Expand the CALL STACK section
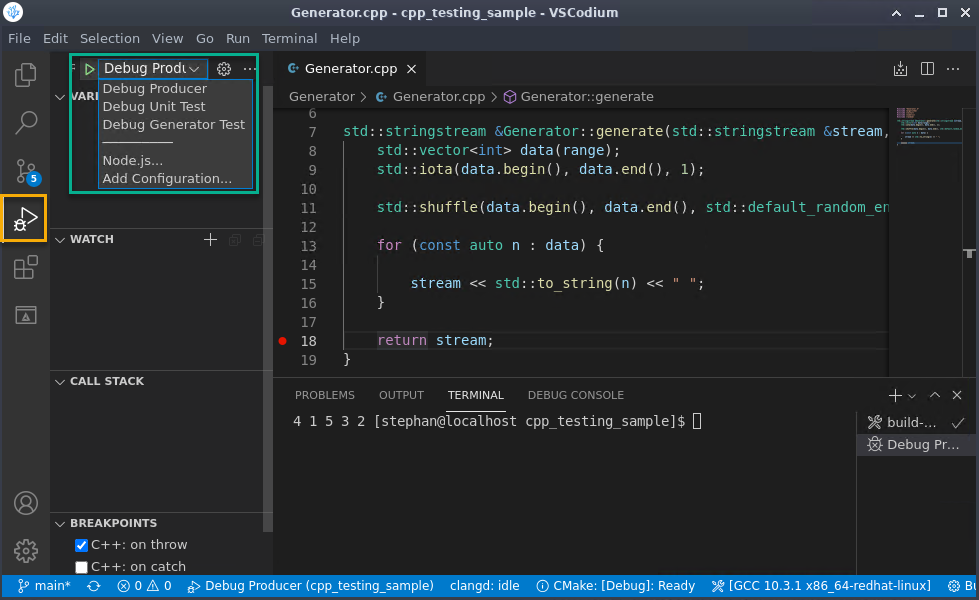The image size is (979, 600). (x=59, y=381)
